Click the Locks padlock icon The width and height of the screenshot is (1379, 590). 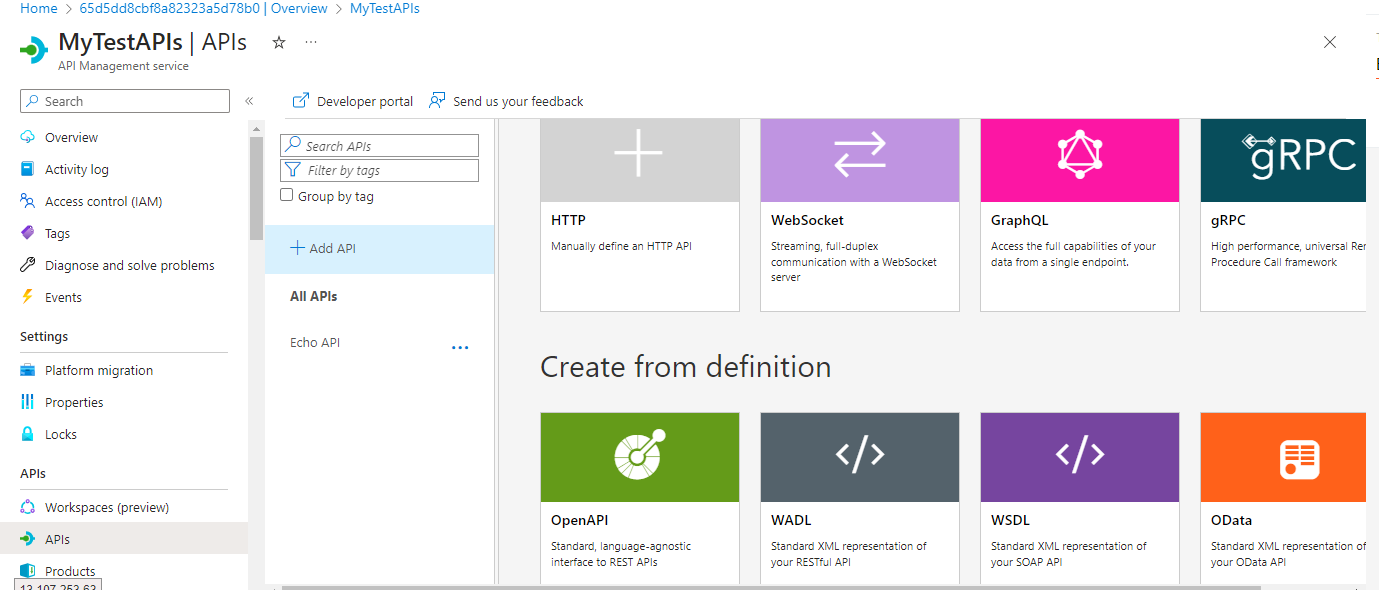28,434
